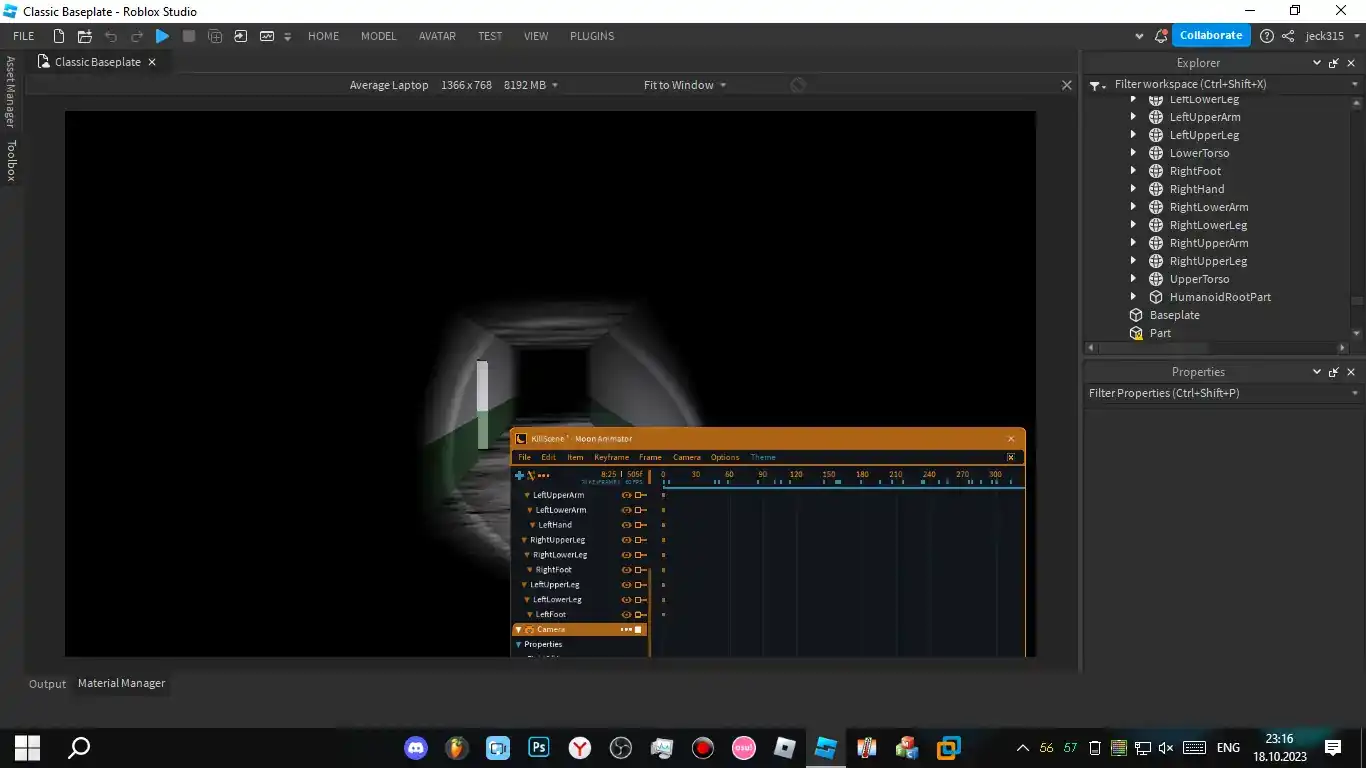The width and height of the screenshot is (1366, 768).
Task: Click the Explorer filter funnel icon
Action: (x=1096, y=85)
